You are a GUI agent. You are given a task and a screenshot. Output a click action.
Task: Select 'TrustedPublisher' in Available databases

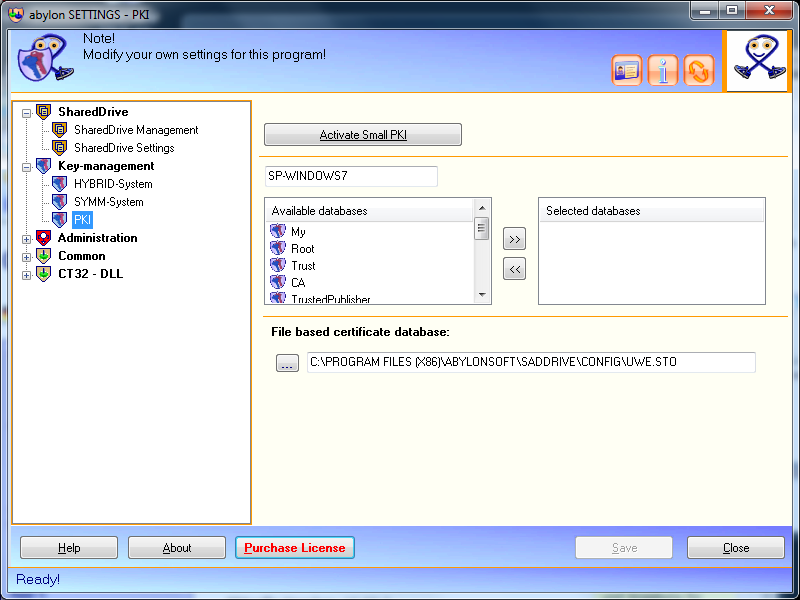[x=331, y=299]
